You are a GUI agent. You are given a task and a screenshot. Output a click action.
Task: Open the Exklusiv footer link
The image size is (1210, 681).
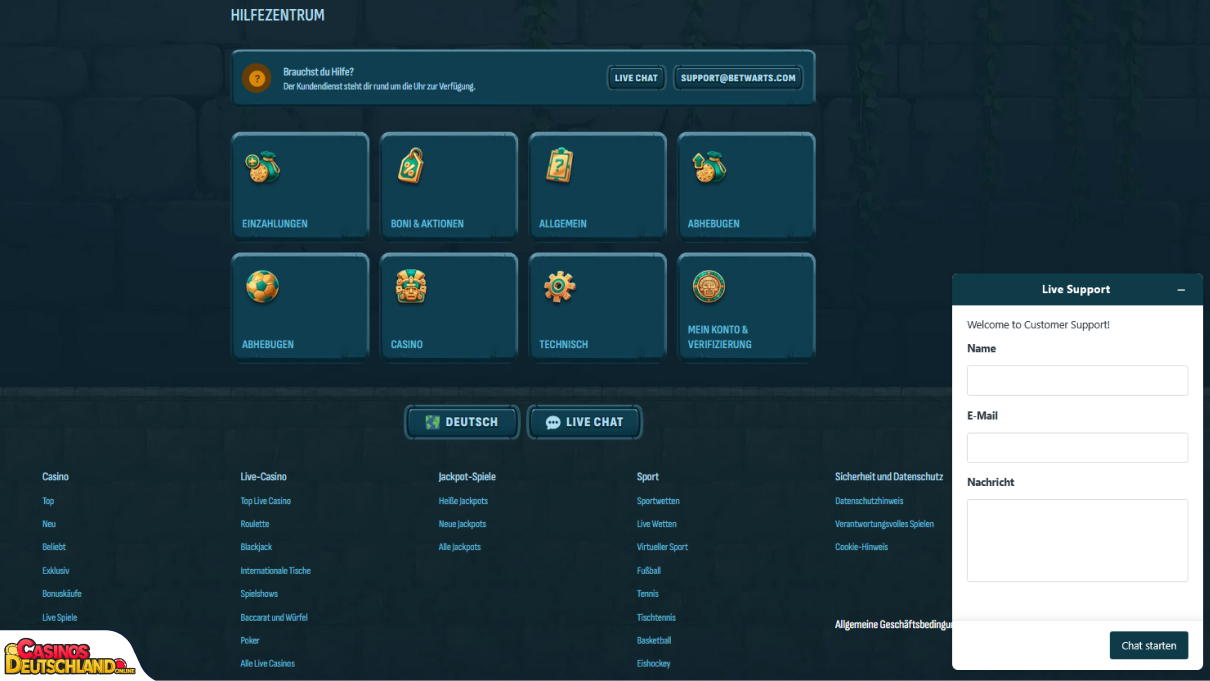[56, 571]
